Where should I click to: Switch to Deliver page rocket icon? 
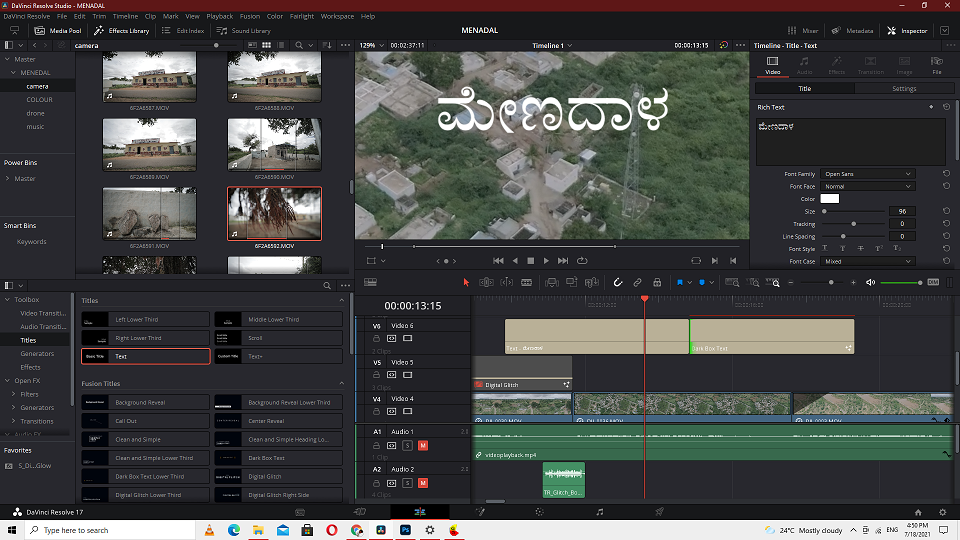[x=659, y=512]
